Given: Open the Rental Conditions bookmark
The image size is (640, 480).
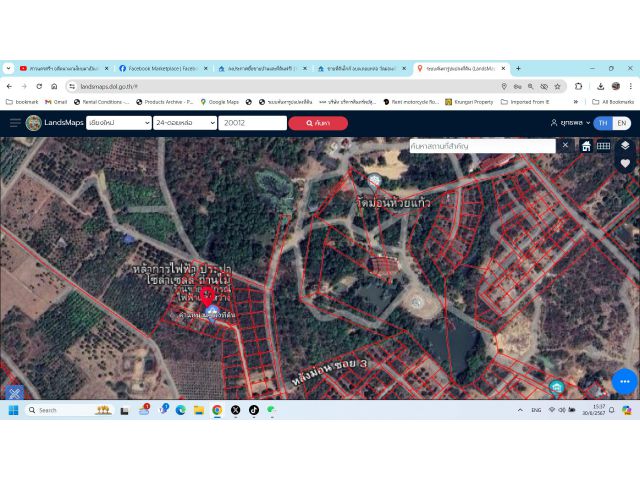Looking at the screenshot, I should [101, 102].
